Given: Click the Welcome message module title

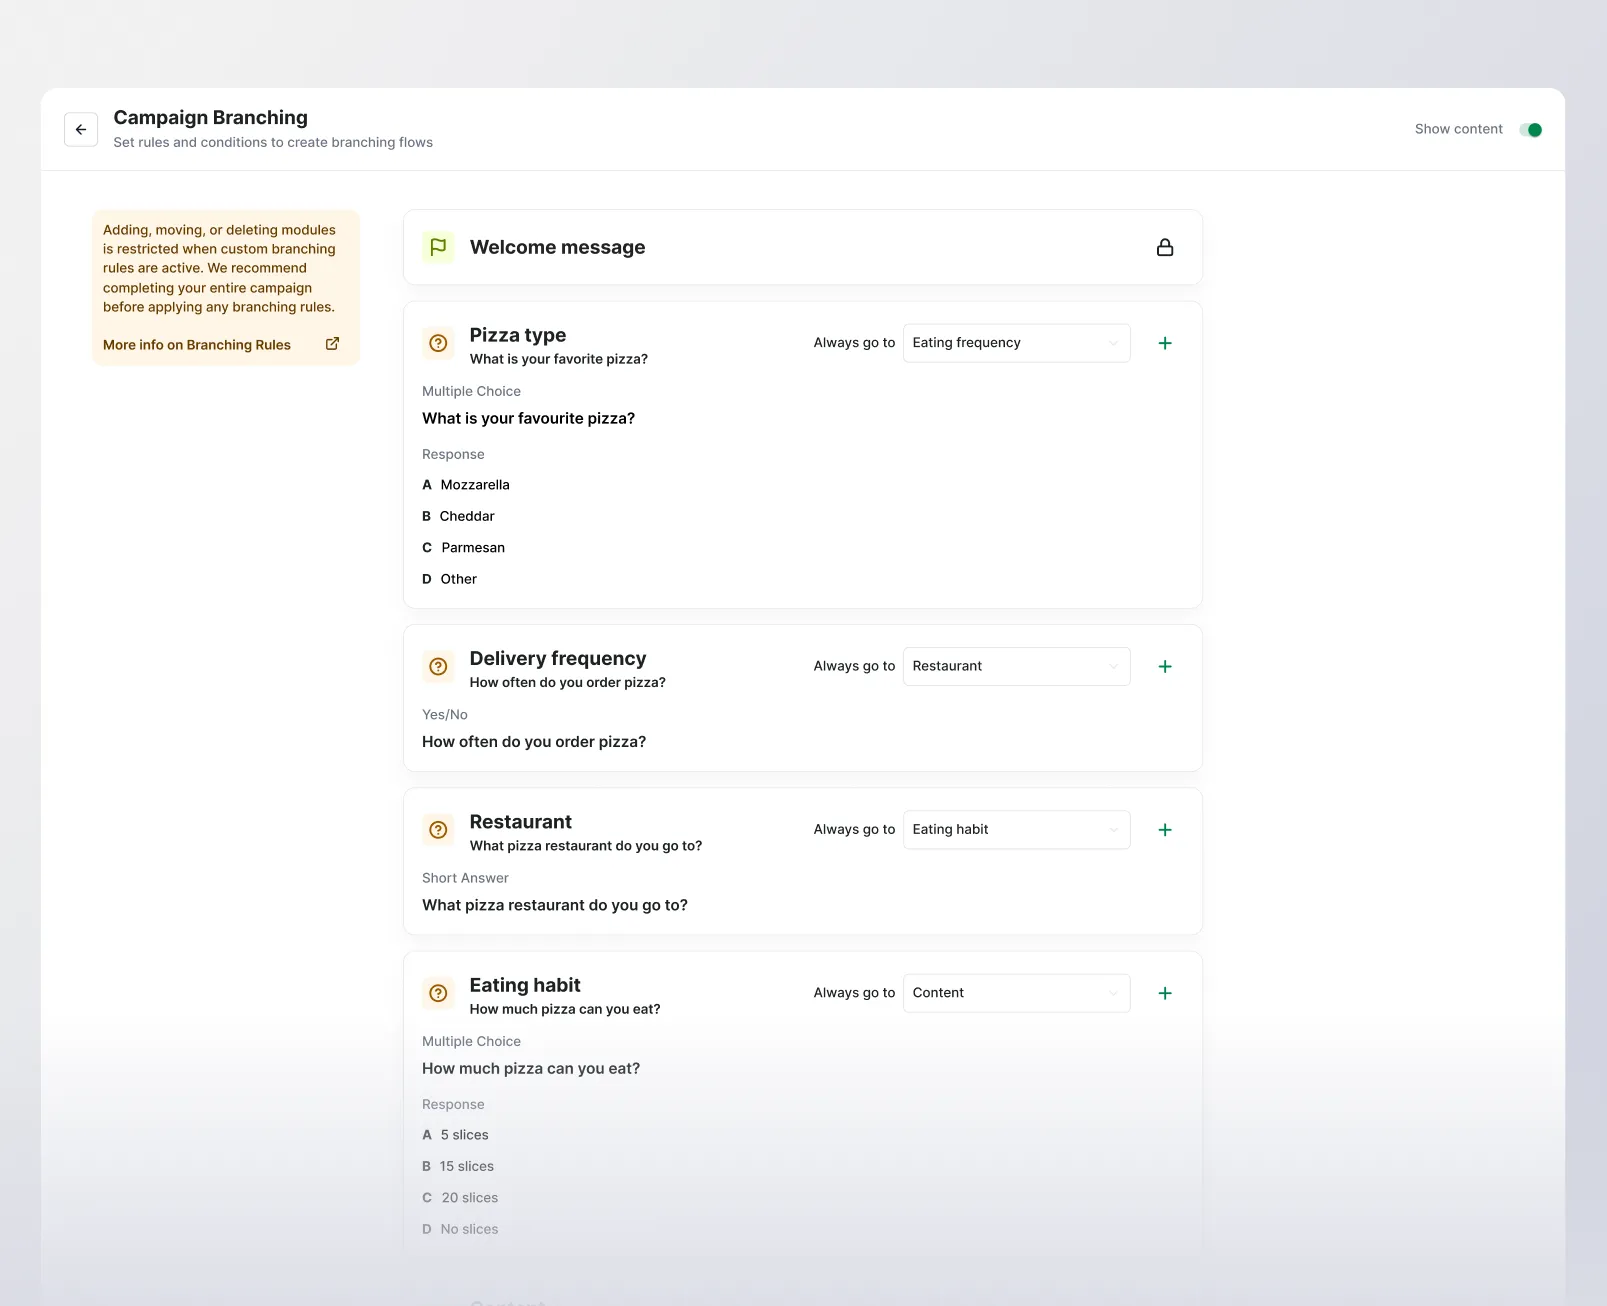Looking at the screenshot, I should (557, 247).
